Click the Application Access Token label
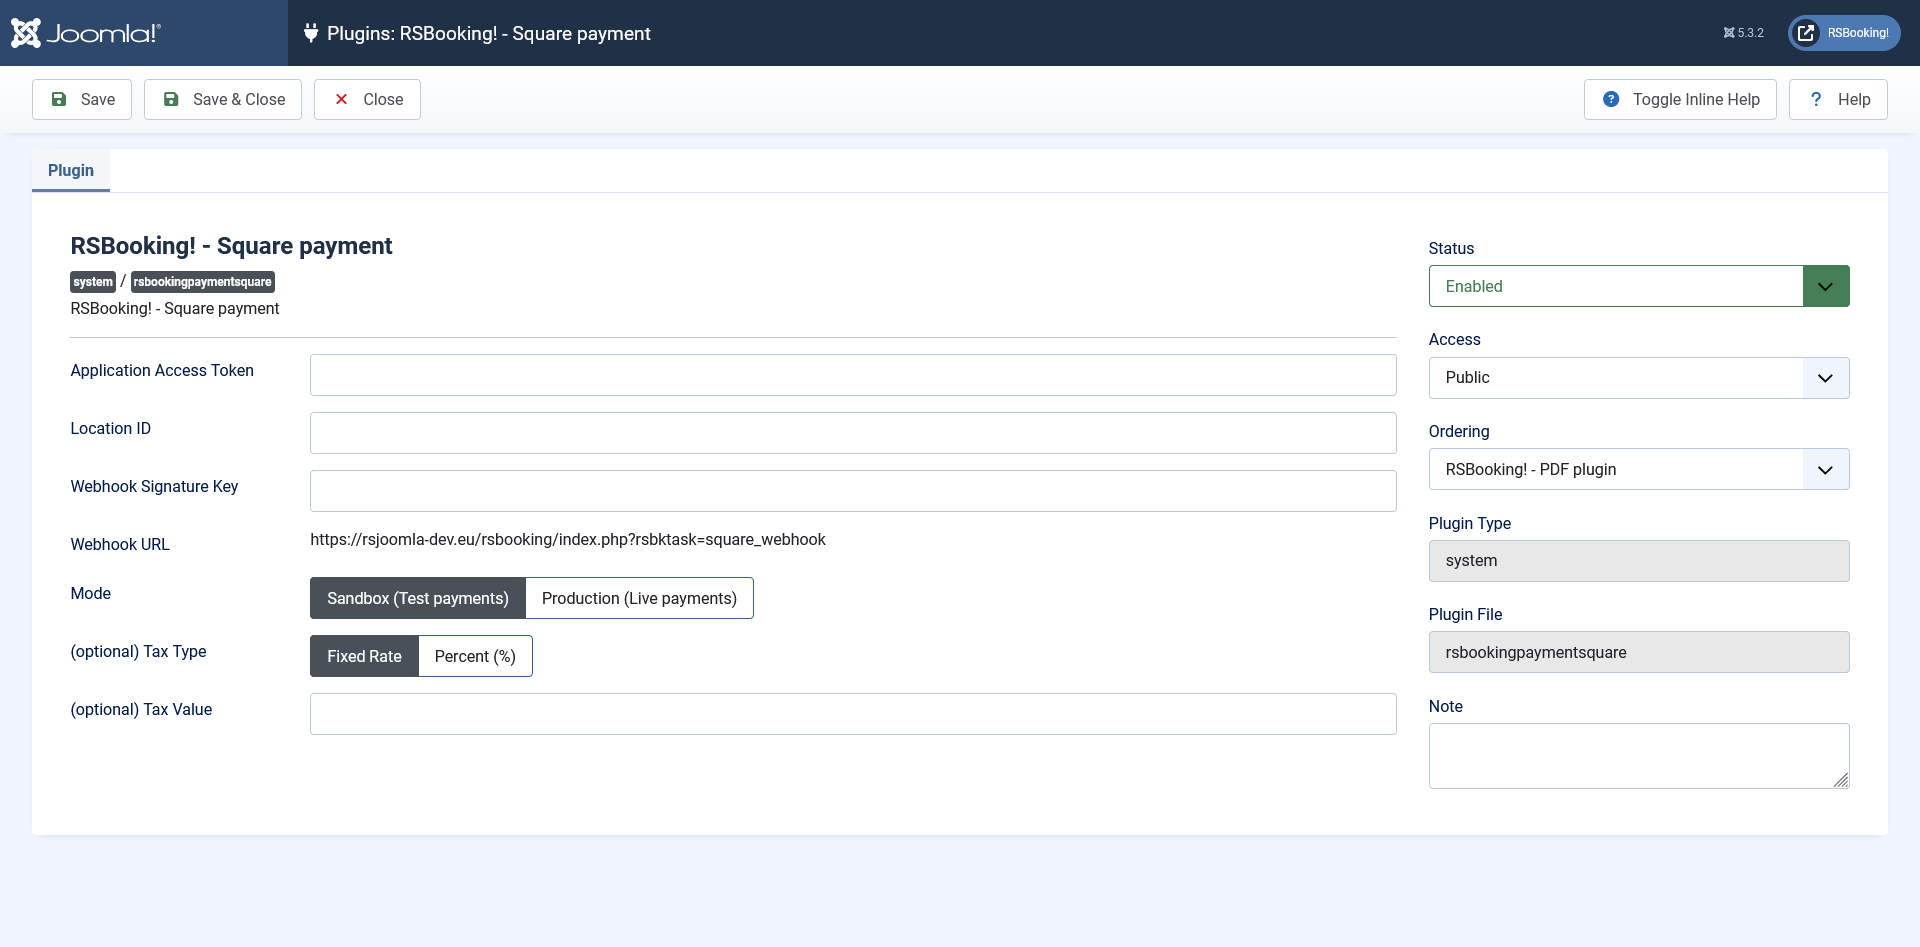Screen dimensions: 1920x947 pyautogui.click(x=162, y=371)
